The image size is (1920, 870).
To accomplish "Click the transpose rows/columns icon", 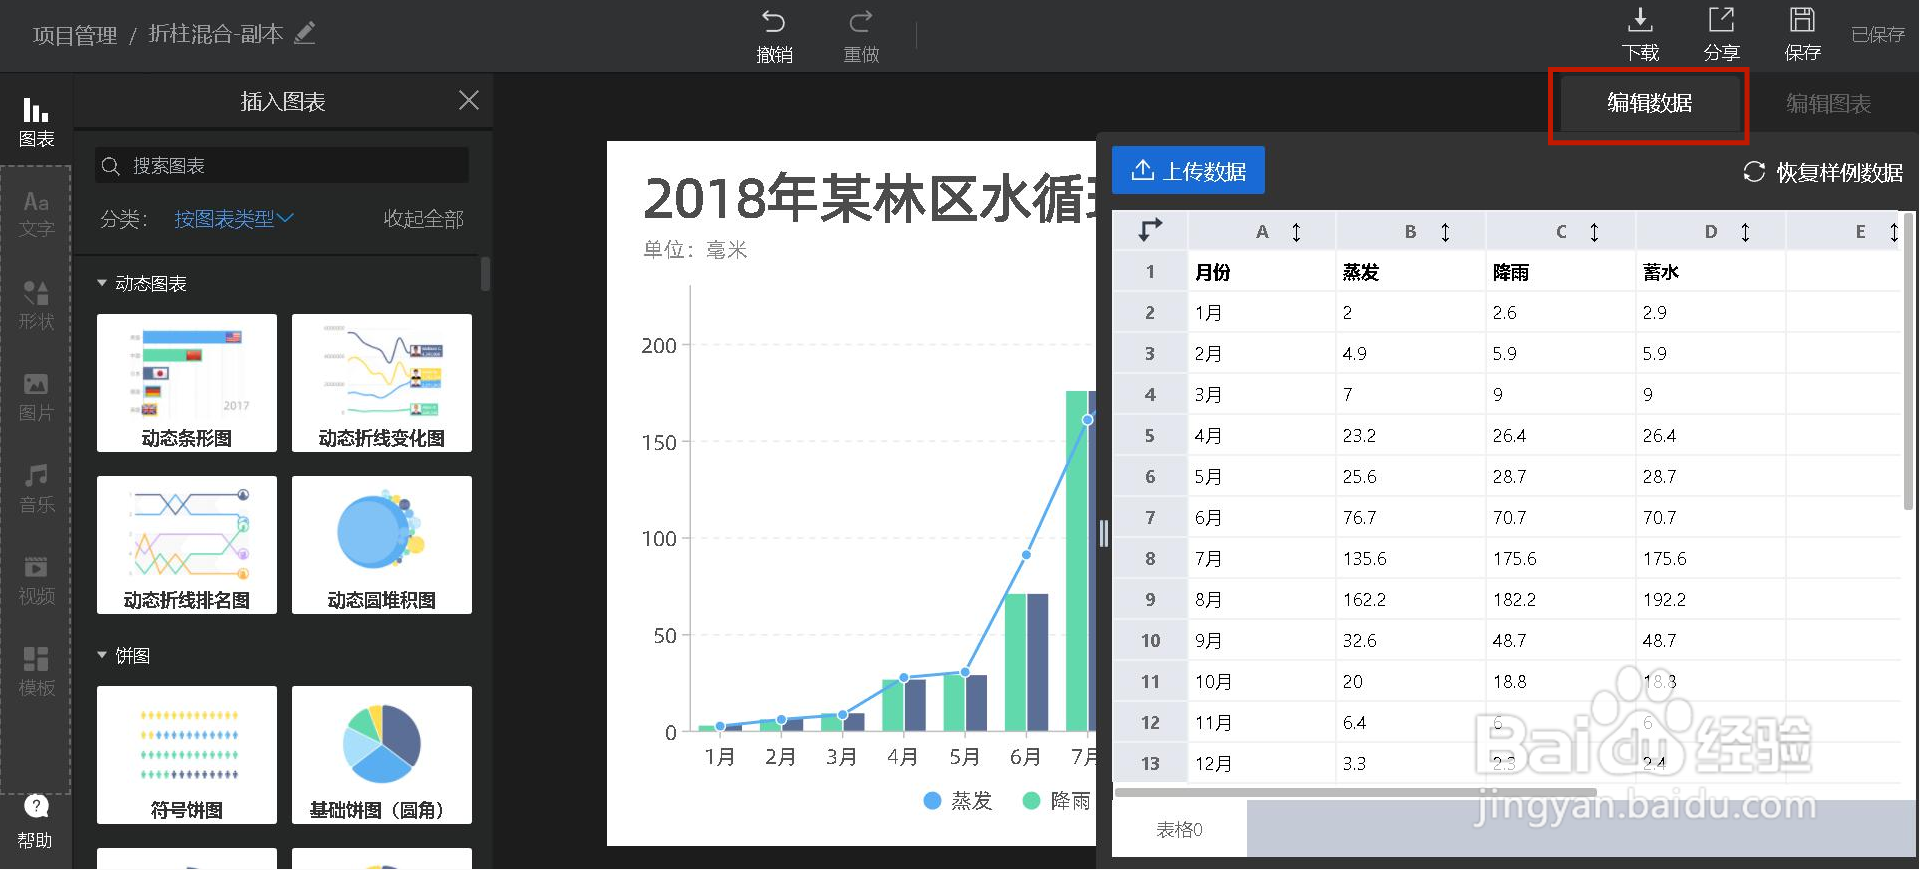I will 1150,231.
